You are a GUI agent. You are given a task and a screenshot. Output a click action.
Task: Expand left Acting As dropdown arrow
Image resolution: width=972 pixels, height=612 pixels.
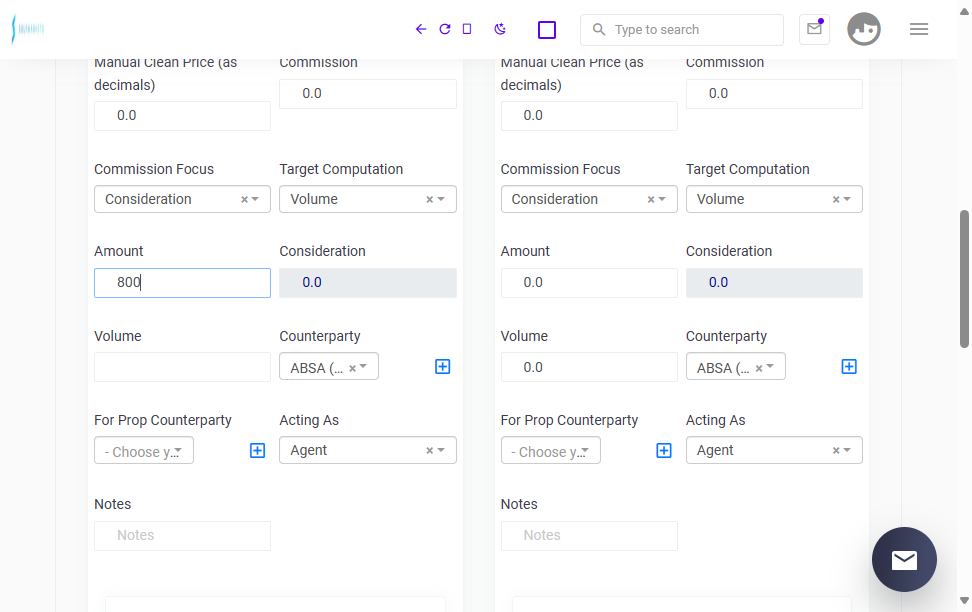point(441,450)
